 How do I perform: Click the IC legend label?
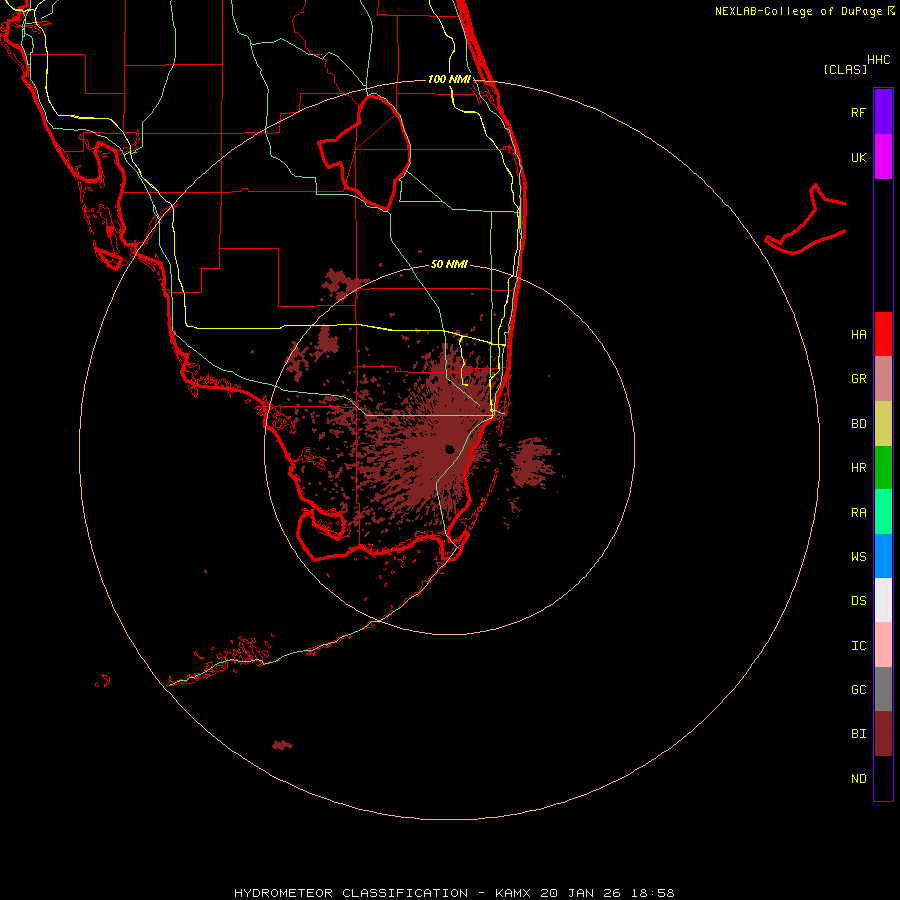pyautogui.click(x=858, y=646)
